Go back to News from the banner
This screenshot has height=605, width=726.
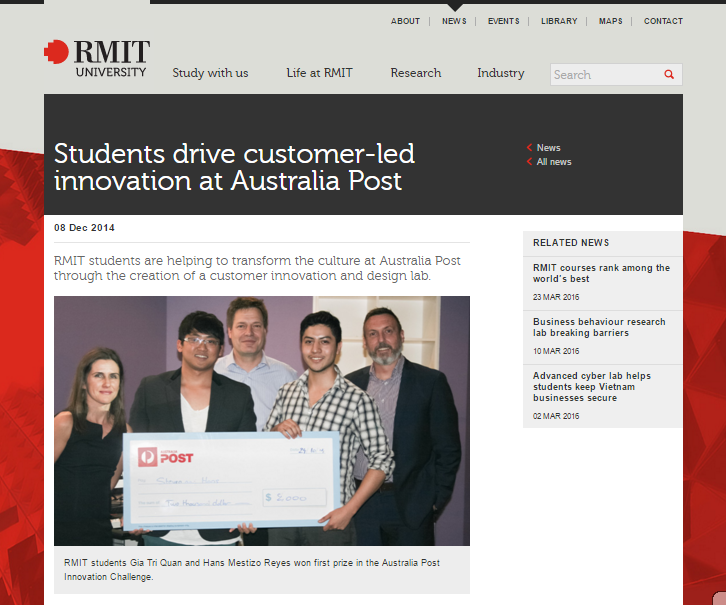(x=549, y=148)
